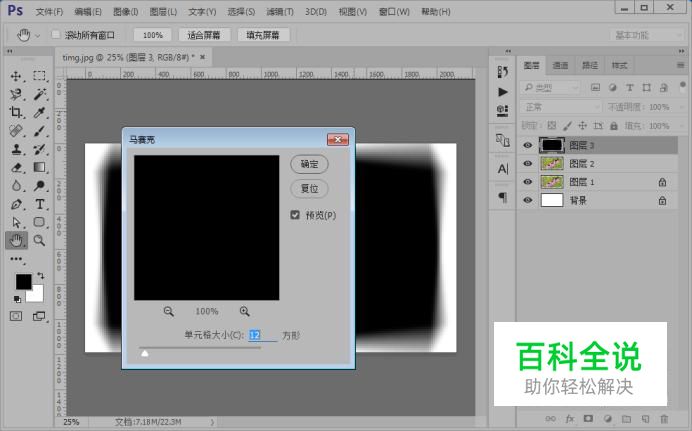Switch to the Channels tab
This screenshot has width=692, height=431.
560,65
